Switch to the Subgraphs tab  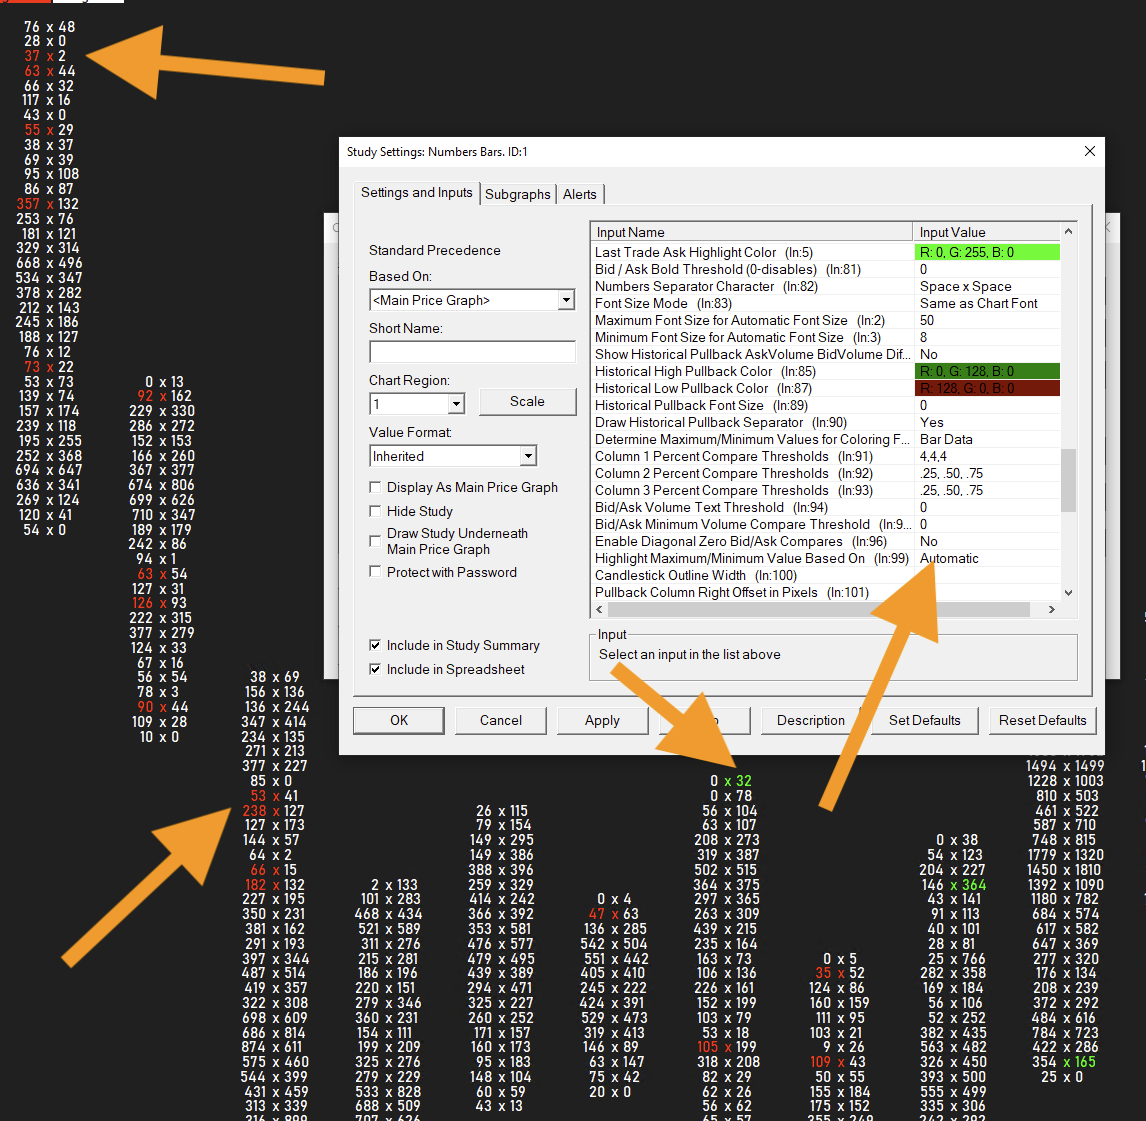(x=517, y=194)
